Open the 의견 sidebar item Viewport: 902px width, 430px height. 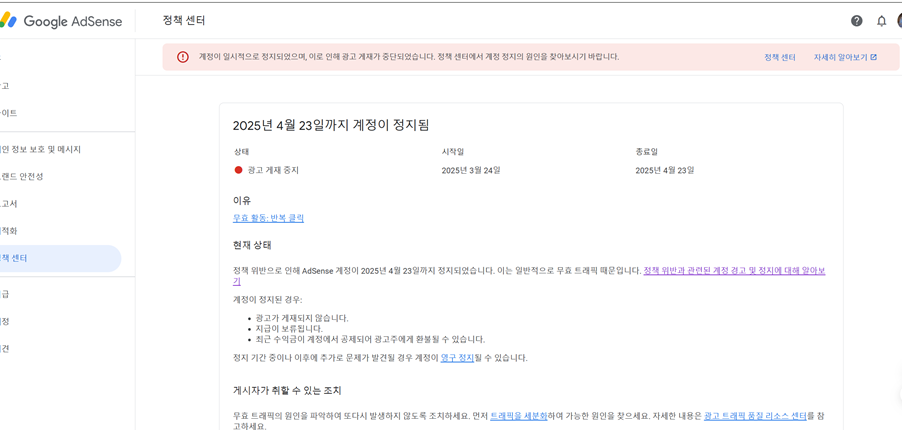pyautogui.click(x=5, y=349)
